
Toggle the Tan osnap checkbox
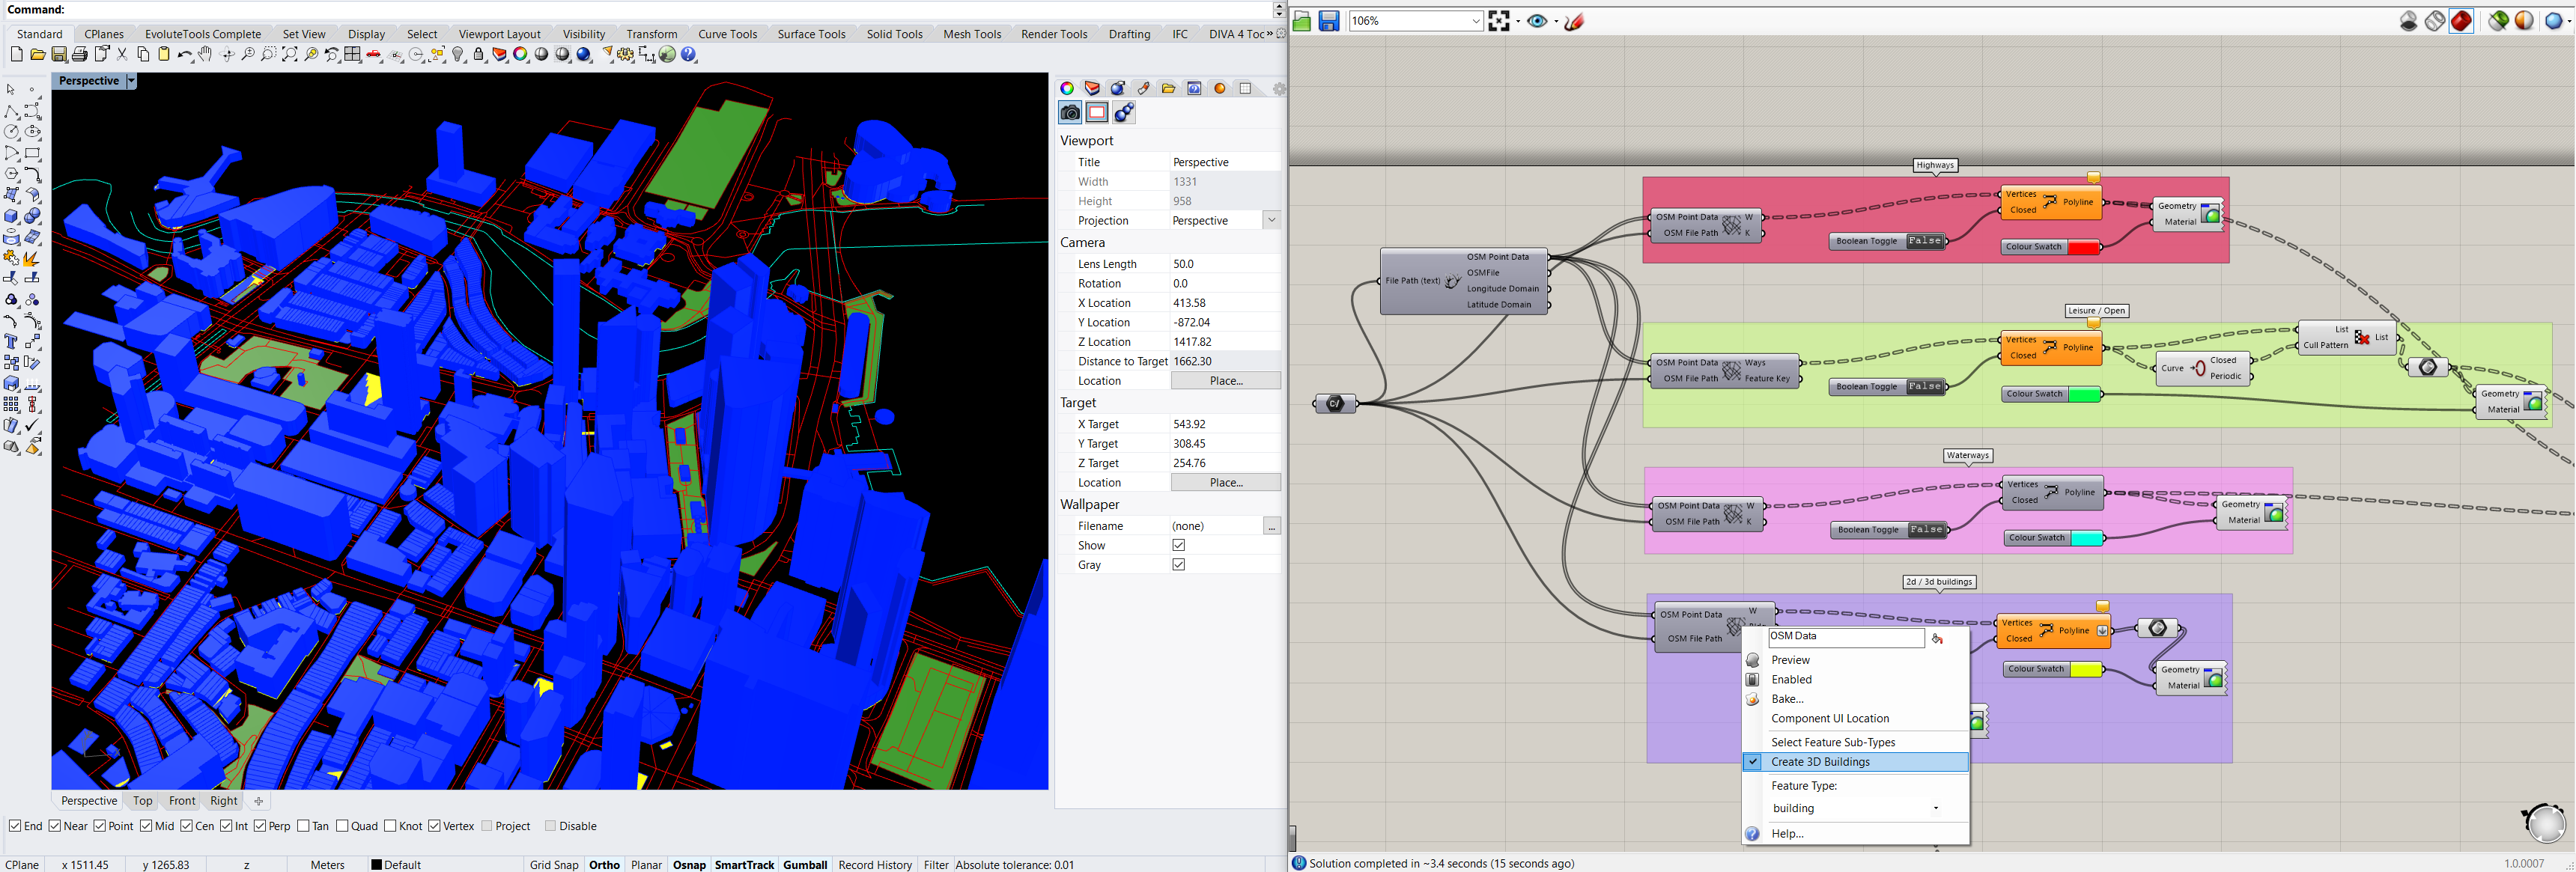pos(304,826)
